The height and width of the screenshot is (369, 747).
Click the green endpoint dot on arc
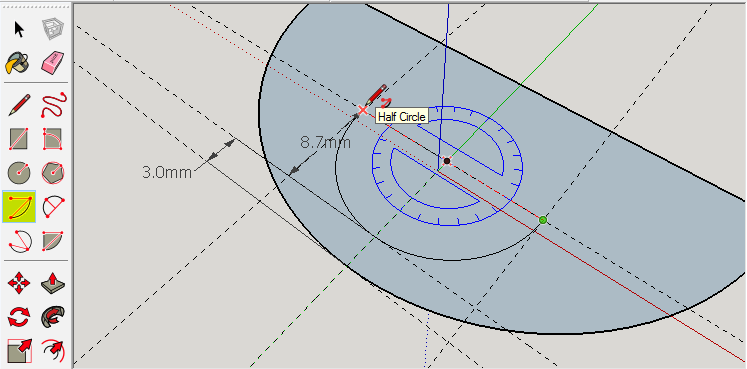(x=543, y=219)
